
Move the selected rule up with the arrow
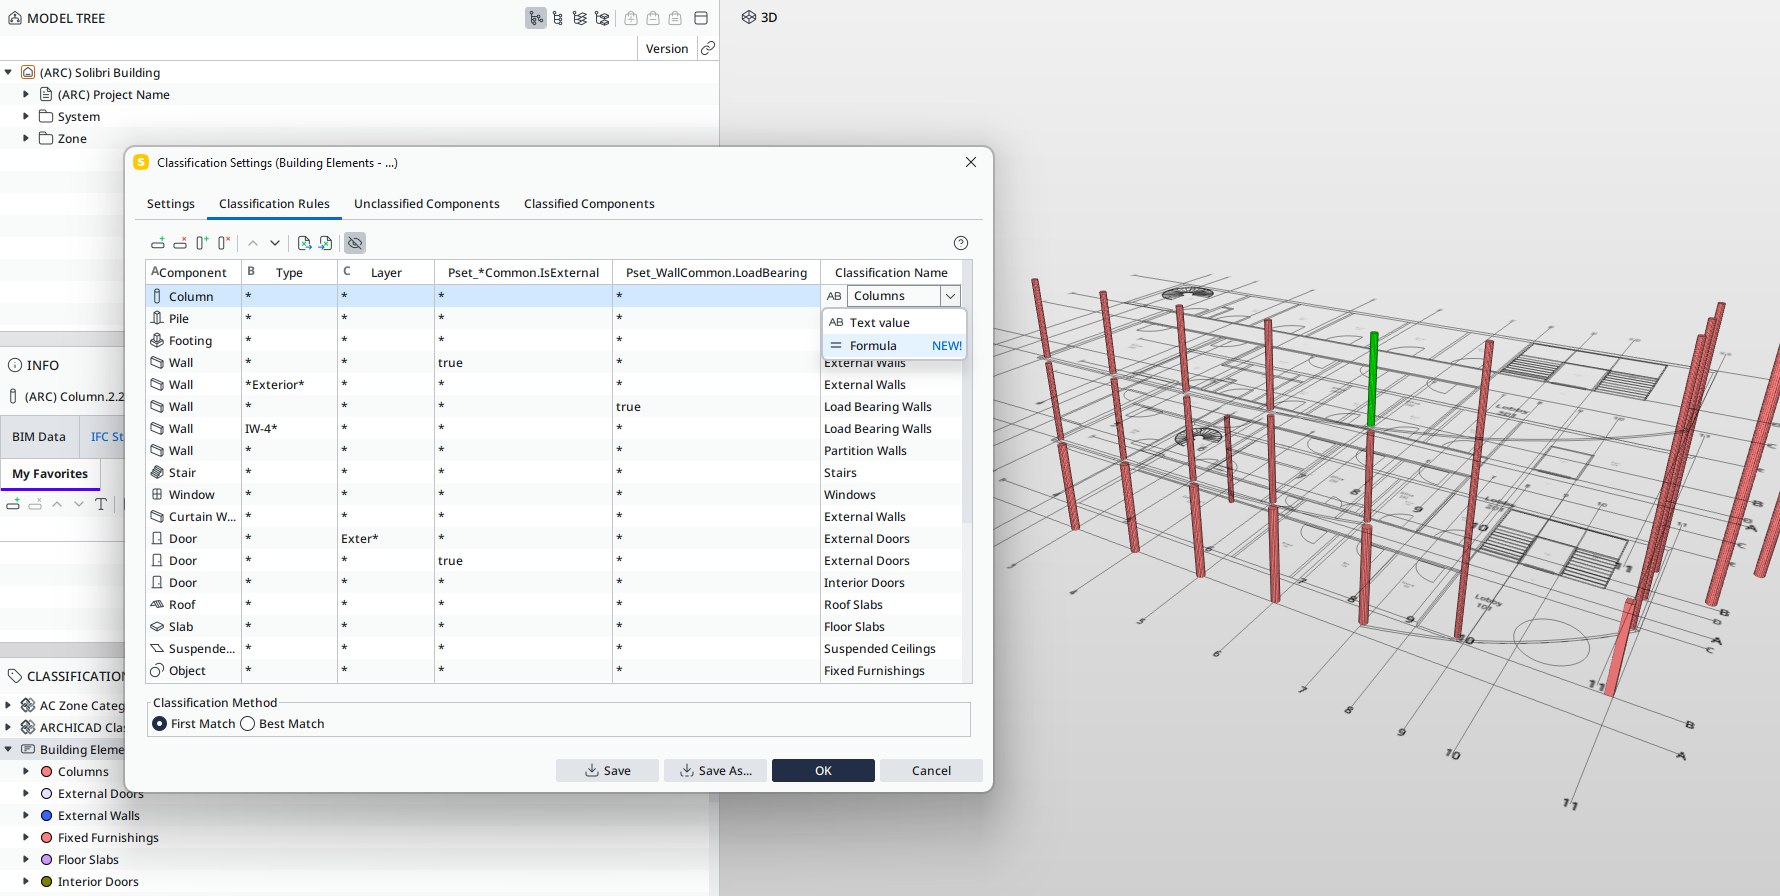coord(253,243)
